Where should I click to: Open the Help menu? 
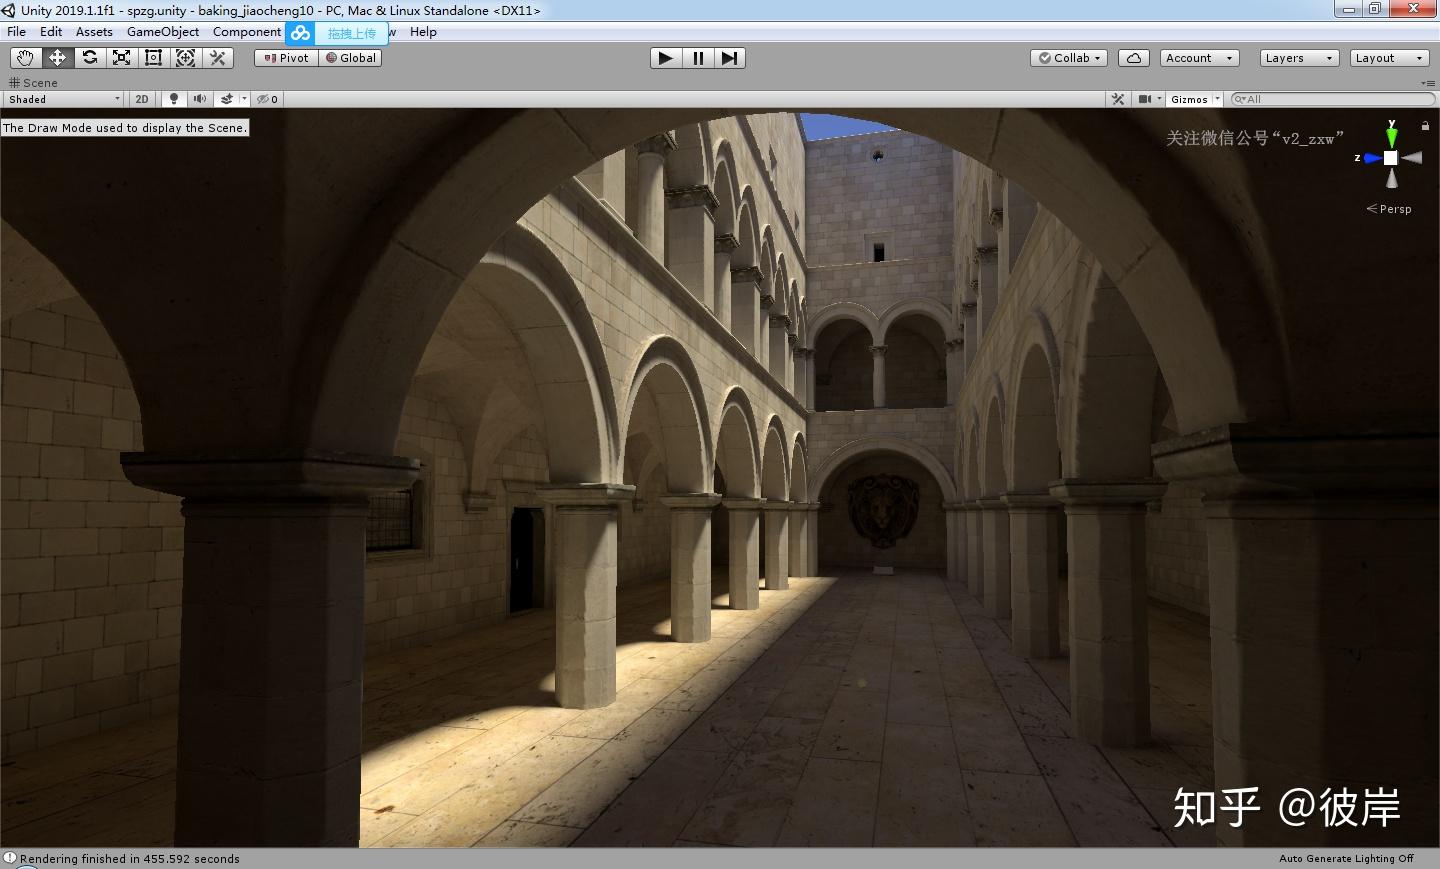[423, 32]
